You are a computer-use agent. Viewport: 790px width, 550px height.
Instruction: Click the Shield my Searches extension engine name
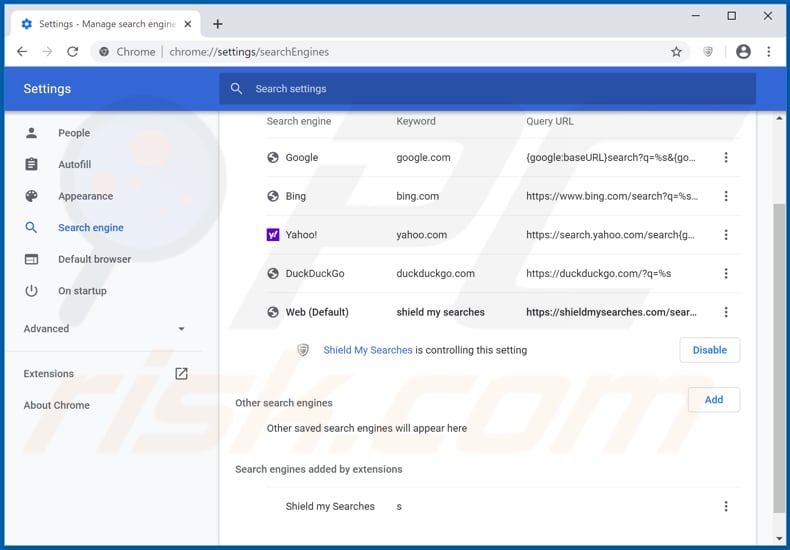(x=330, y=506)
